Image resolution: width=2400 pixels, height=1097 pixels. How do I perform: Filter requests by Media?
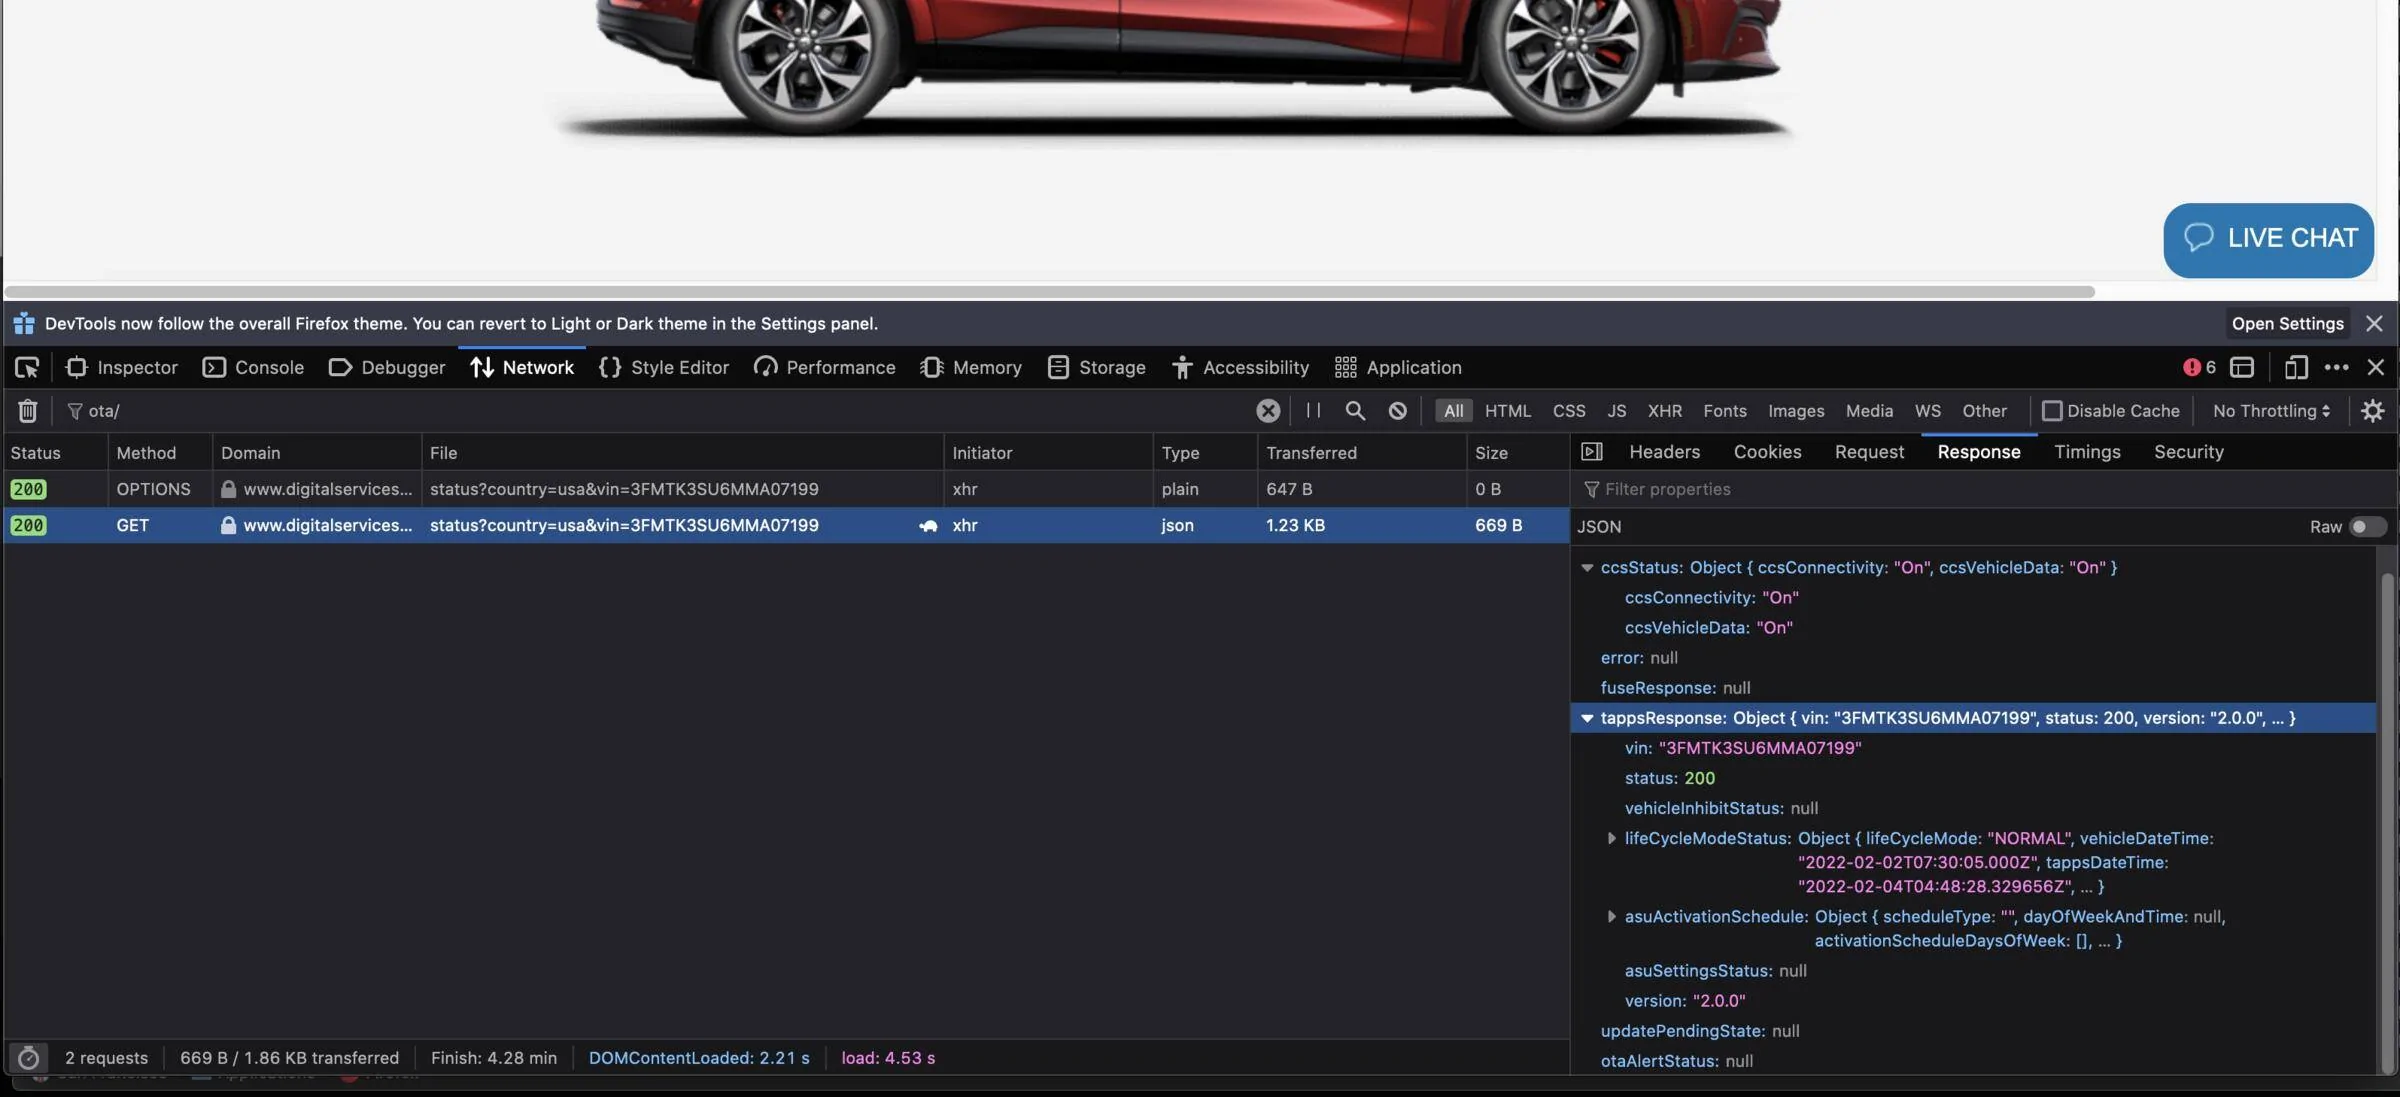(1869, 411)
